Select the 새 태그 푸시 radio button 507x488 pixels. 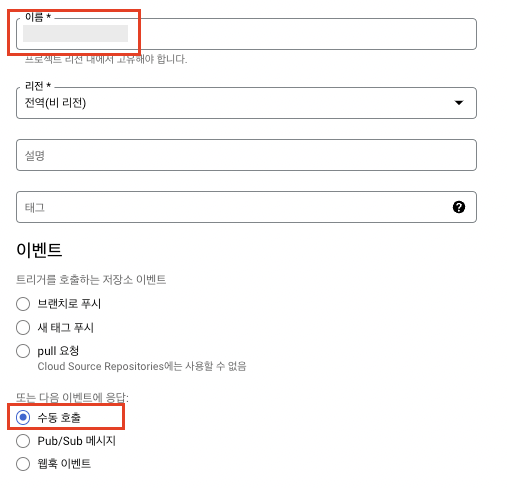coord(23,327)
